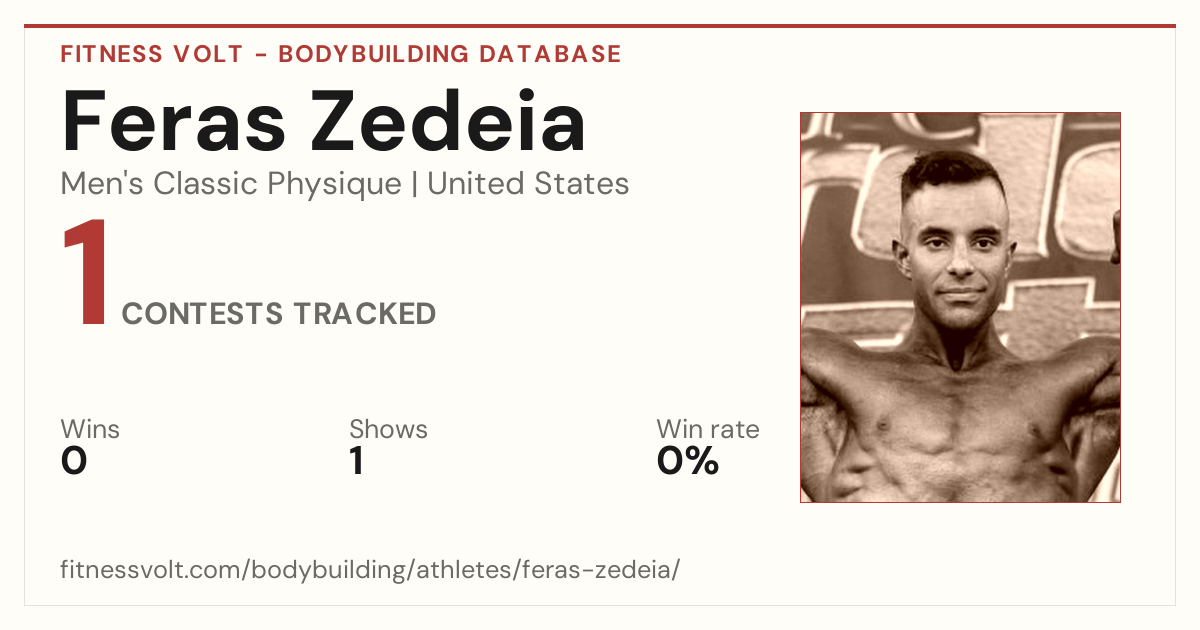
Task: Click the FITNESS VOLT header text
Action: [152, 54]
